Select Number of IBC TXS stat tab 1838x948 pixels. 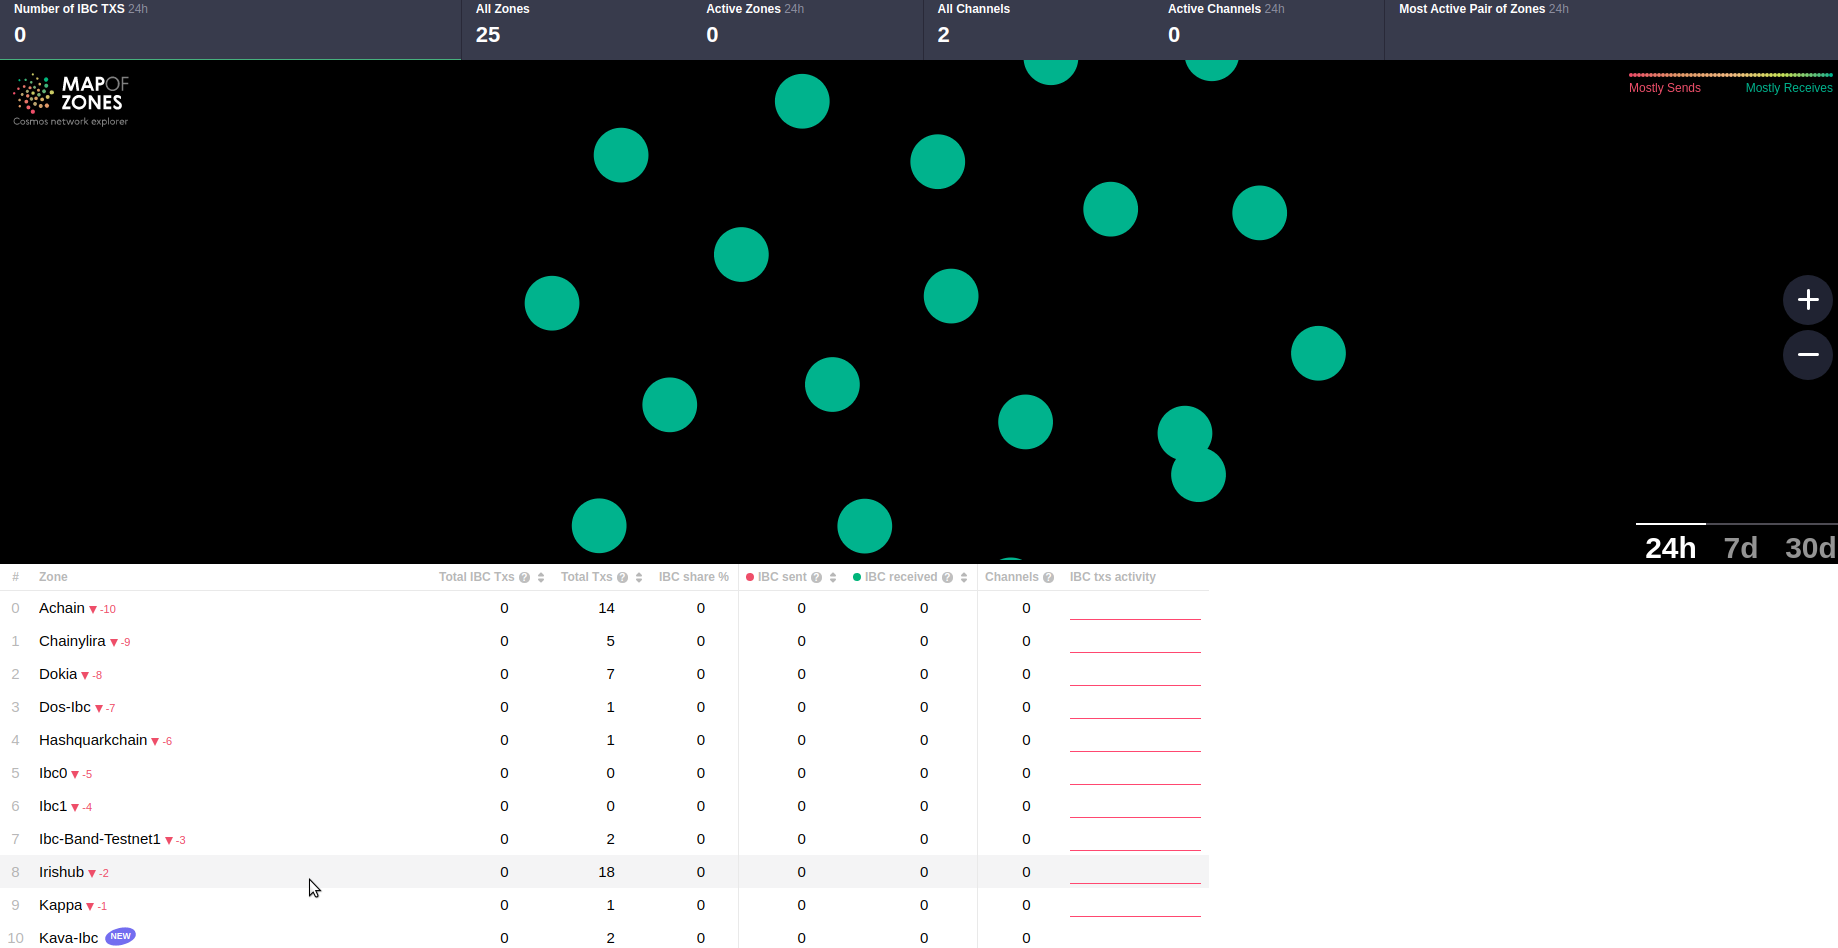[x=230, y=29]
